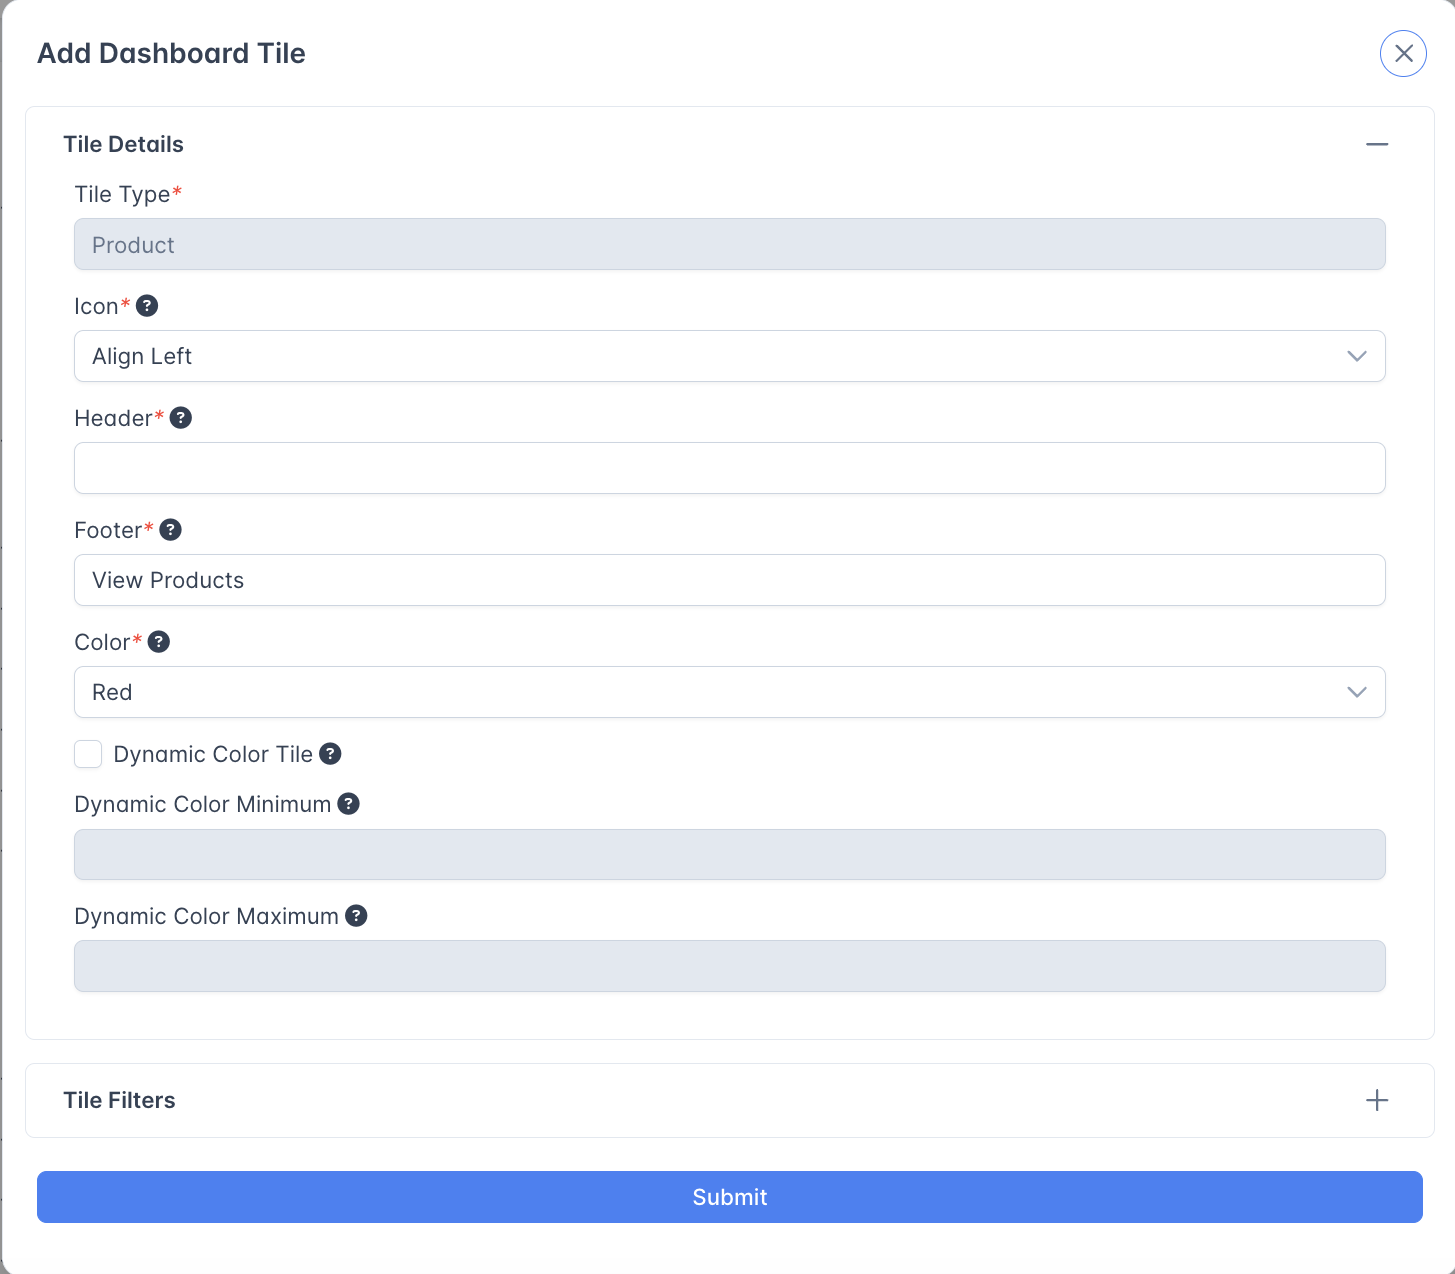This screenshot has width=1455, height=1274.
Task: Click the disabled Tile Type Product field
Action: pos(729,244)
